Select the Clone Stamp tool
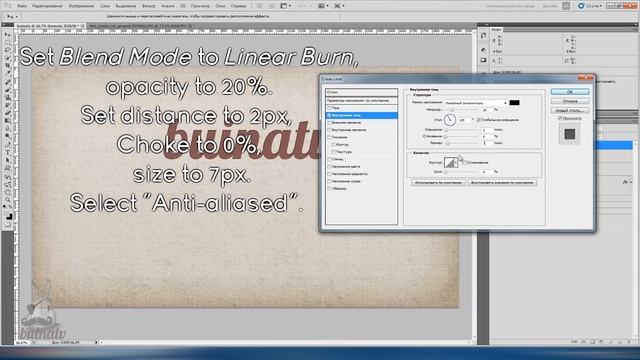 click(x=9, y=97)
